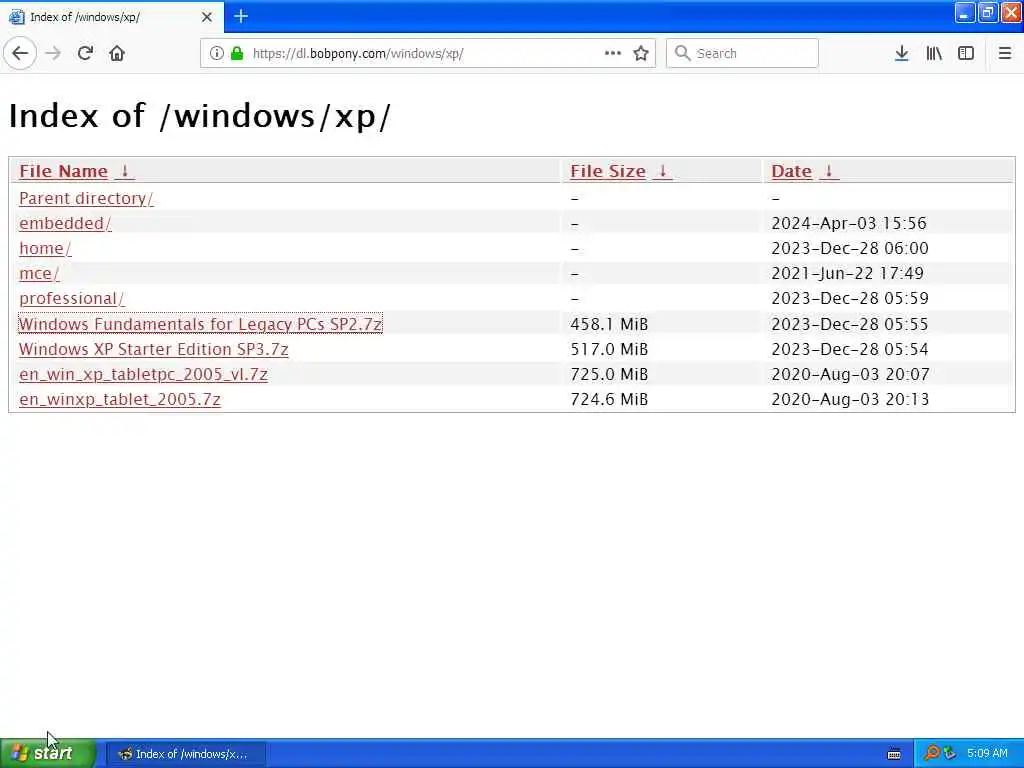
Task: Minimize the Firefox window
Action: (965, 12)
